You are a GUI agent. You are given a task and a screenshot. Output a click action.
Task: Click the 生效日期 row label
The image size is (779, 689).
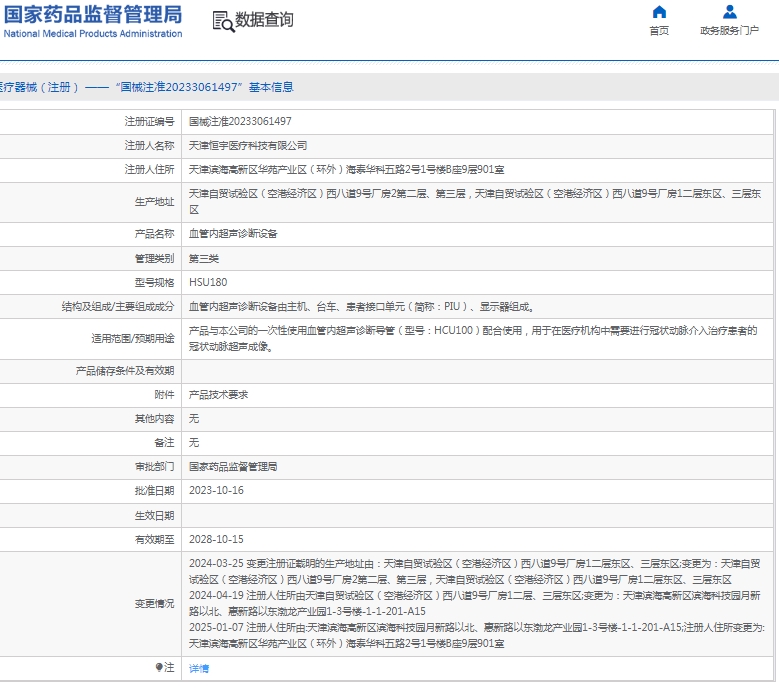(154, 516)
